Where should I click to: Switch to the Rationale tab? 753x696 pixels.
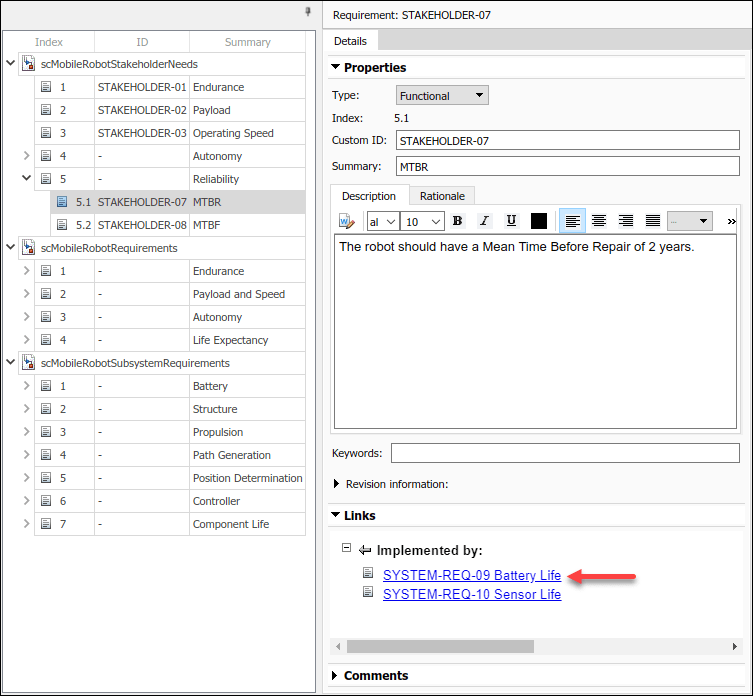click(x=442, y=196)
